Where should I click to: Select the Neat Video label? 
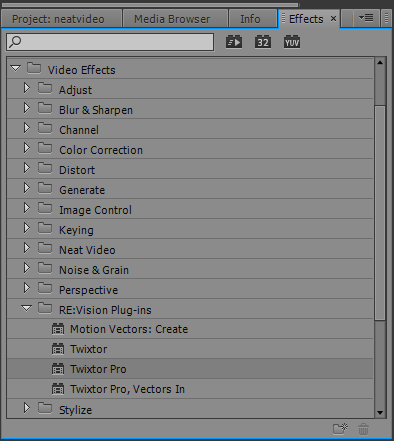[x=87, y=250]
